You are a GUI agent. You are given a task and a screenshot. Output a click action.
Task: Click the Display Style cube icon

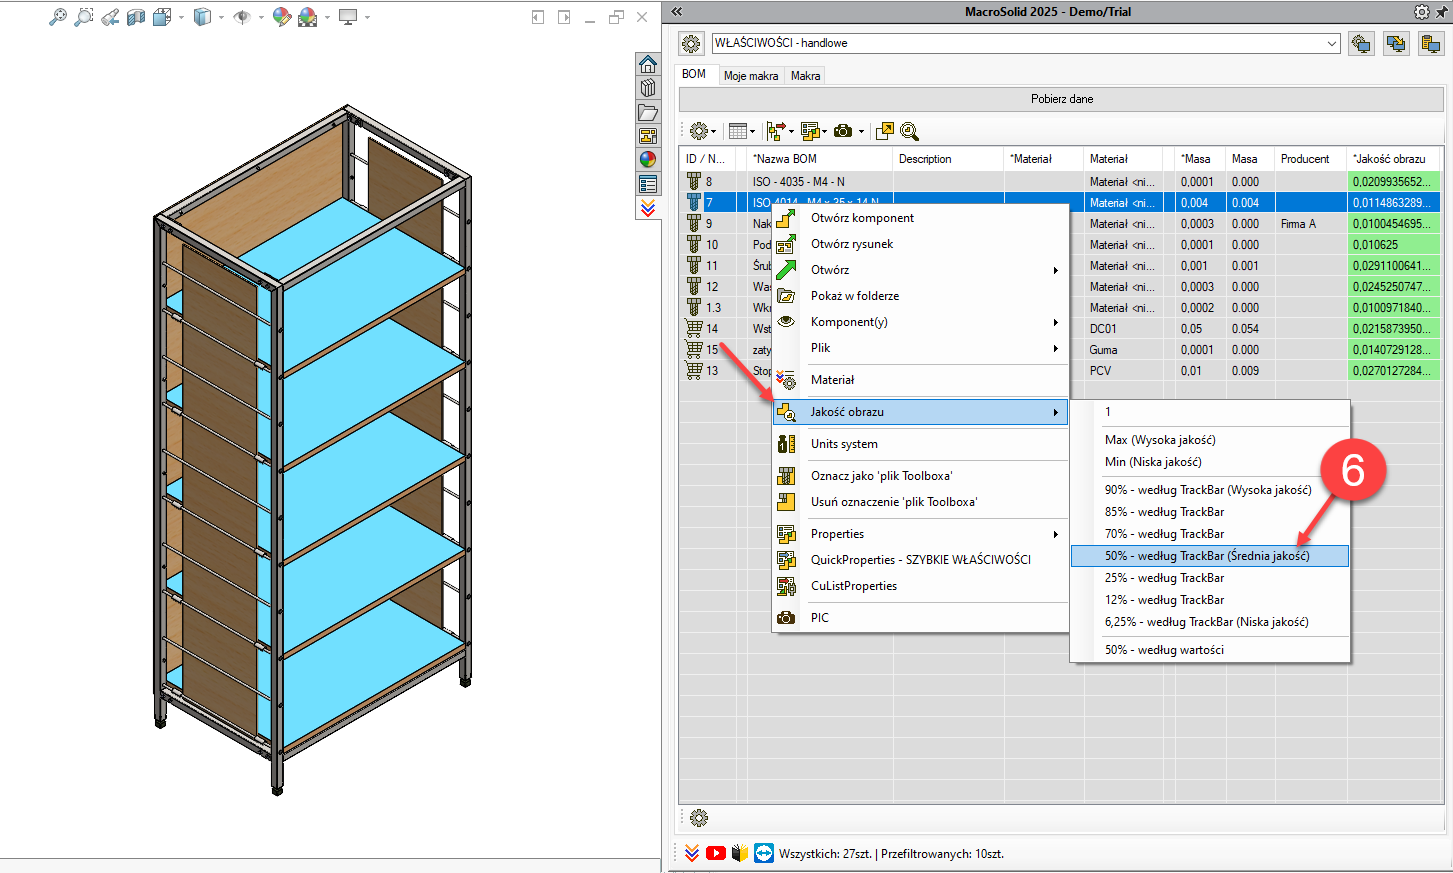point(202,17)
